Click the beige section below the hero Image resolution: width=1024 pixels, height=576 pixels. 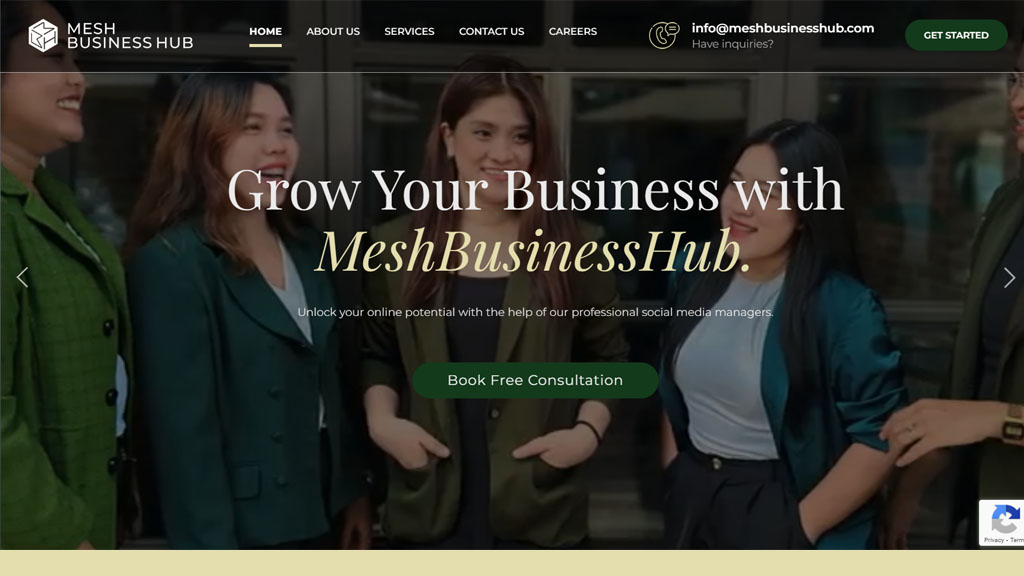point(512,563)
